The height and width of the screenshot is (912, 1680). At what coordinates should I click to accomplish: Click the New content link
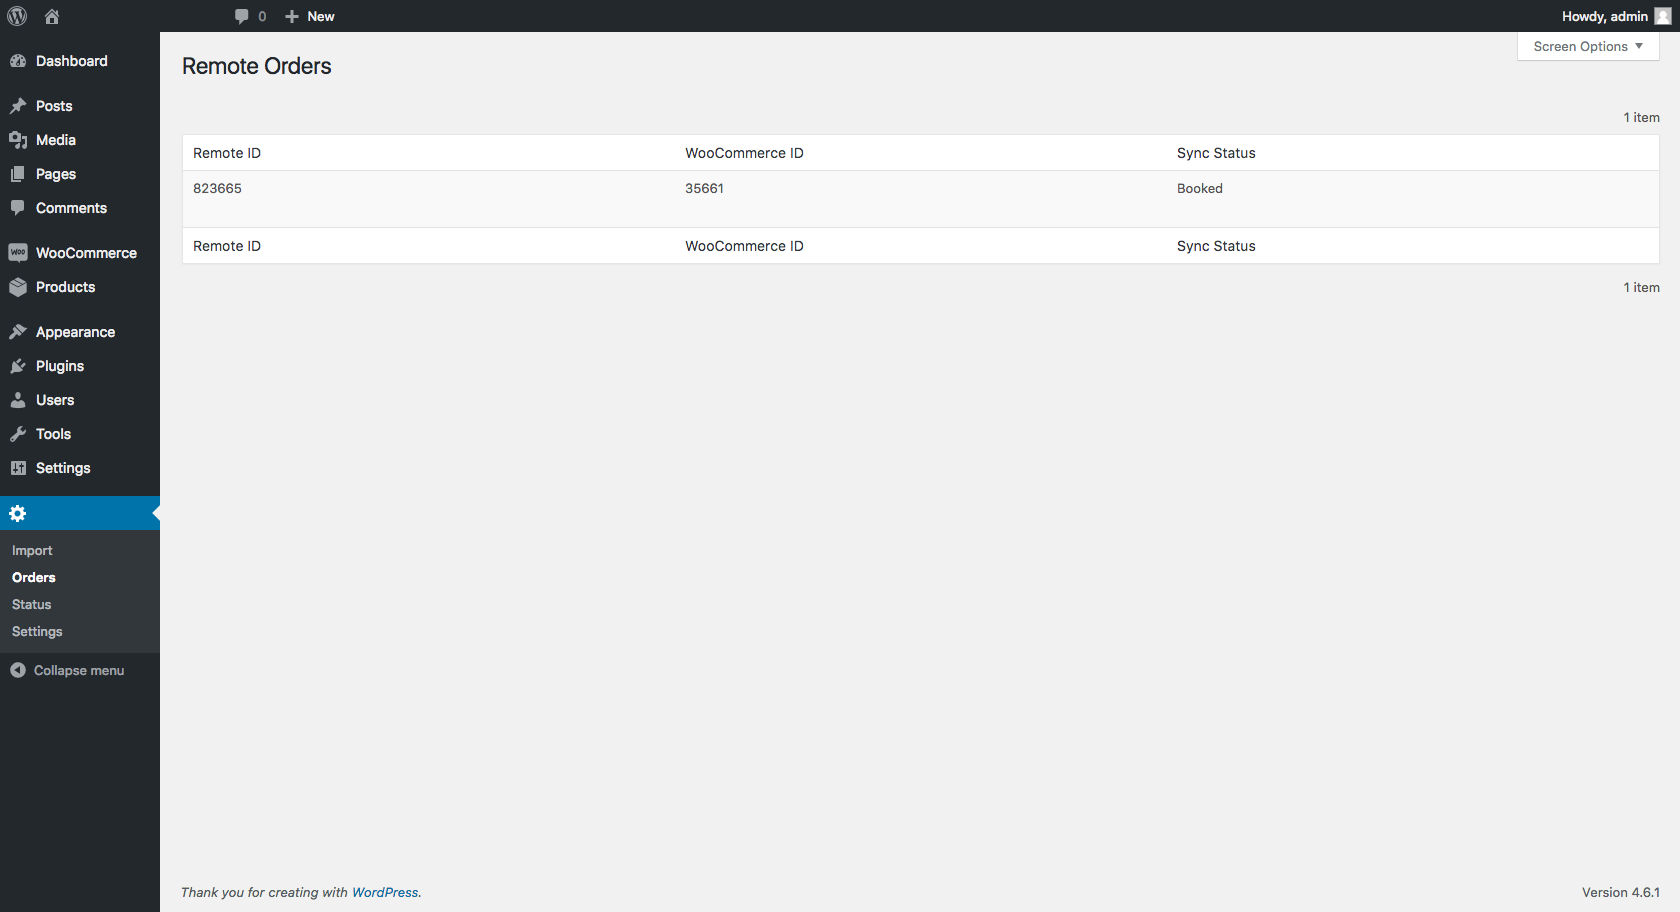[321, 16]
